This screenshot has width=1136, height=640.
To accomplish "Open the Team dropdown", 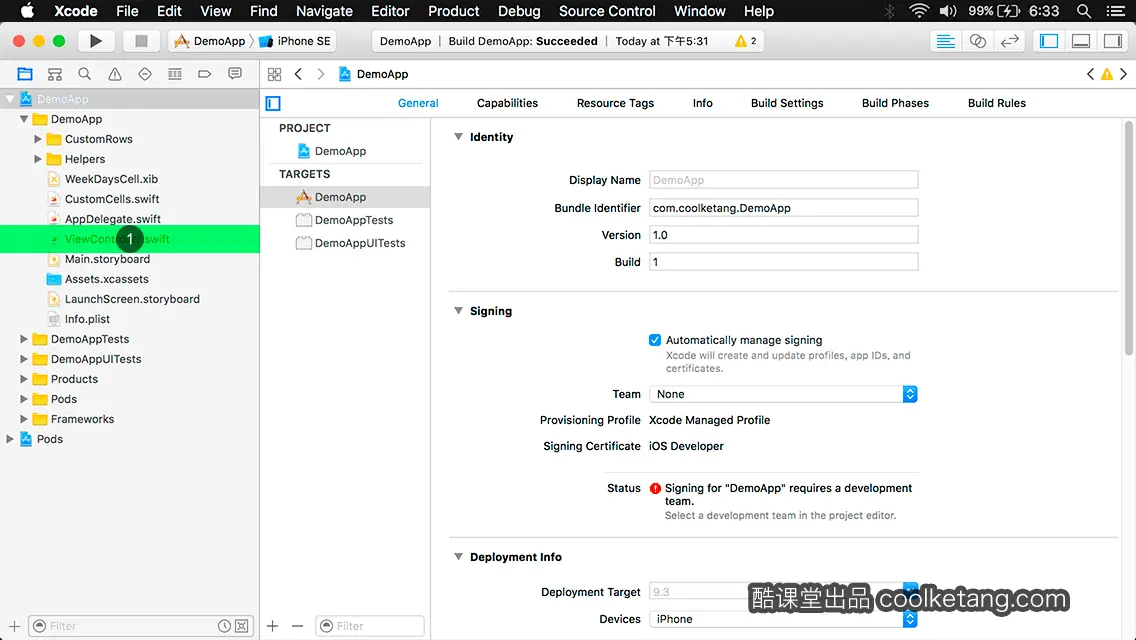I will coord(783,394).
